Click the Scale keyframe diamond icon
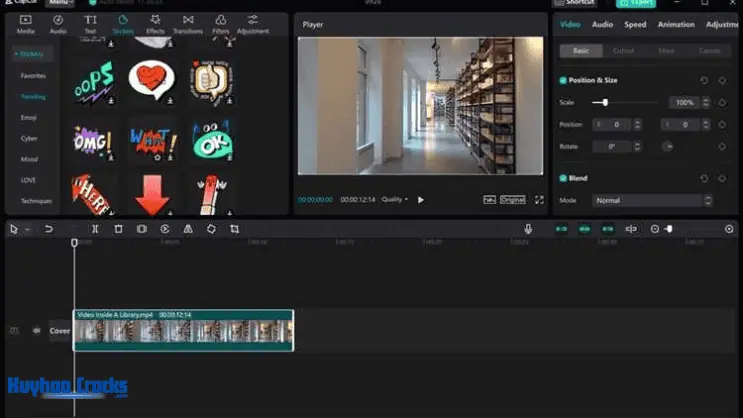This screenshot has height=418, width=743. click(x=722, y=102)
